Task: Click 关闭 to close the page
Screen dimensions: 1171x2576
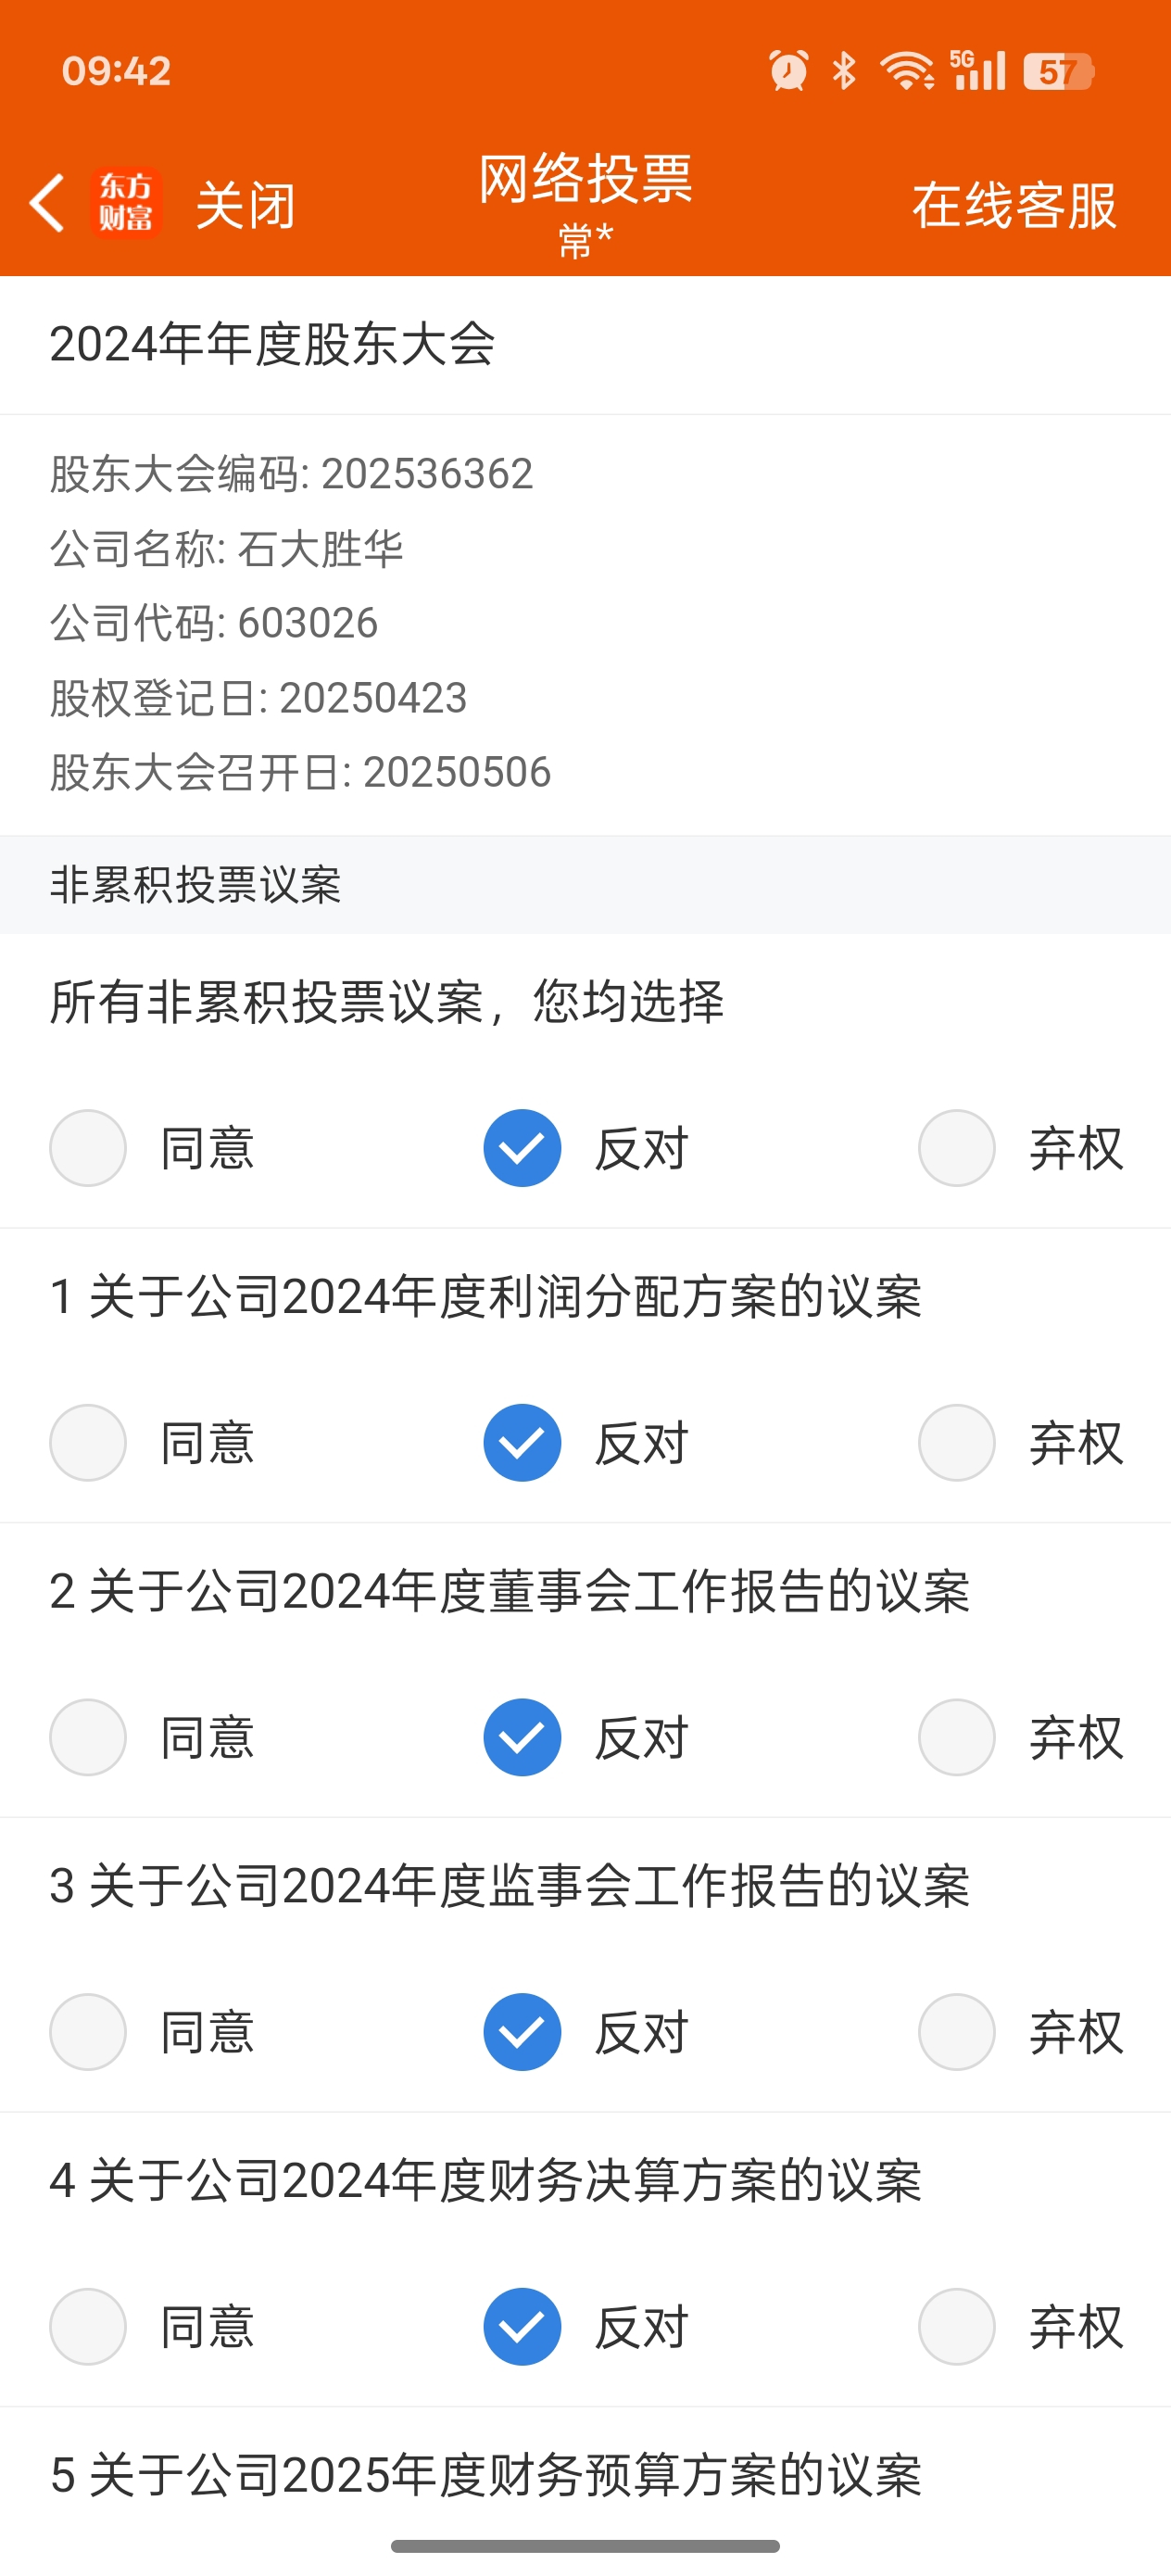Action: coord(245,205)
